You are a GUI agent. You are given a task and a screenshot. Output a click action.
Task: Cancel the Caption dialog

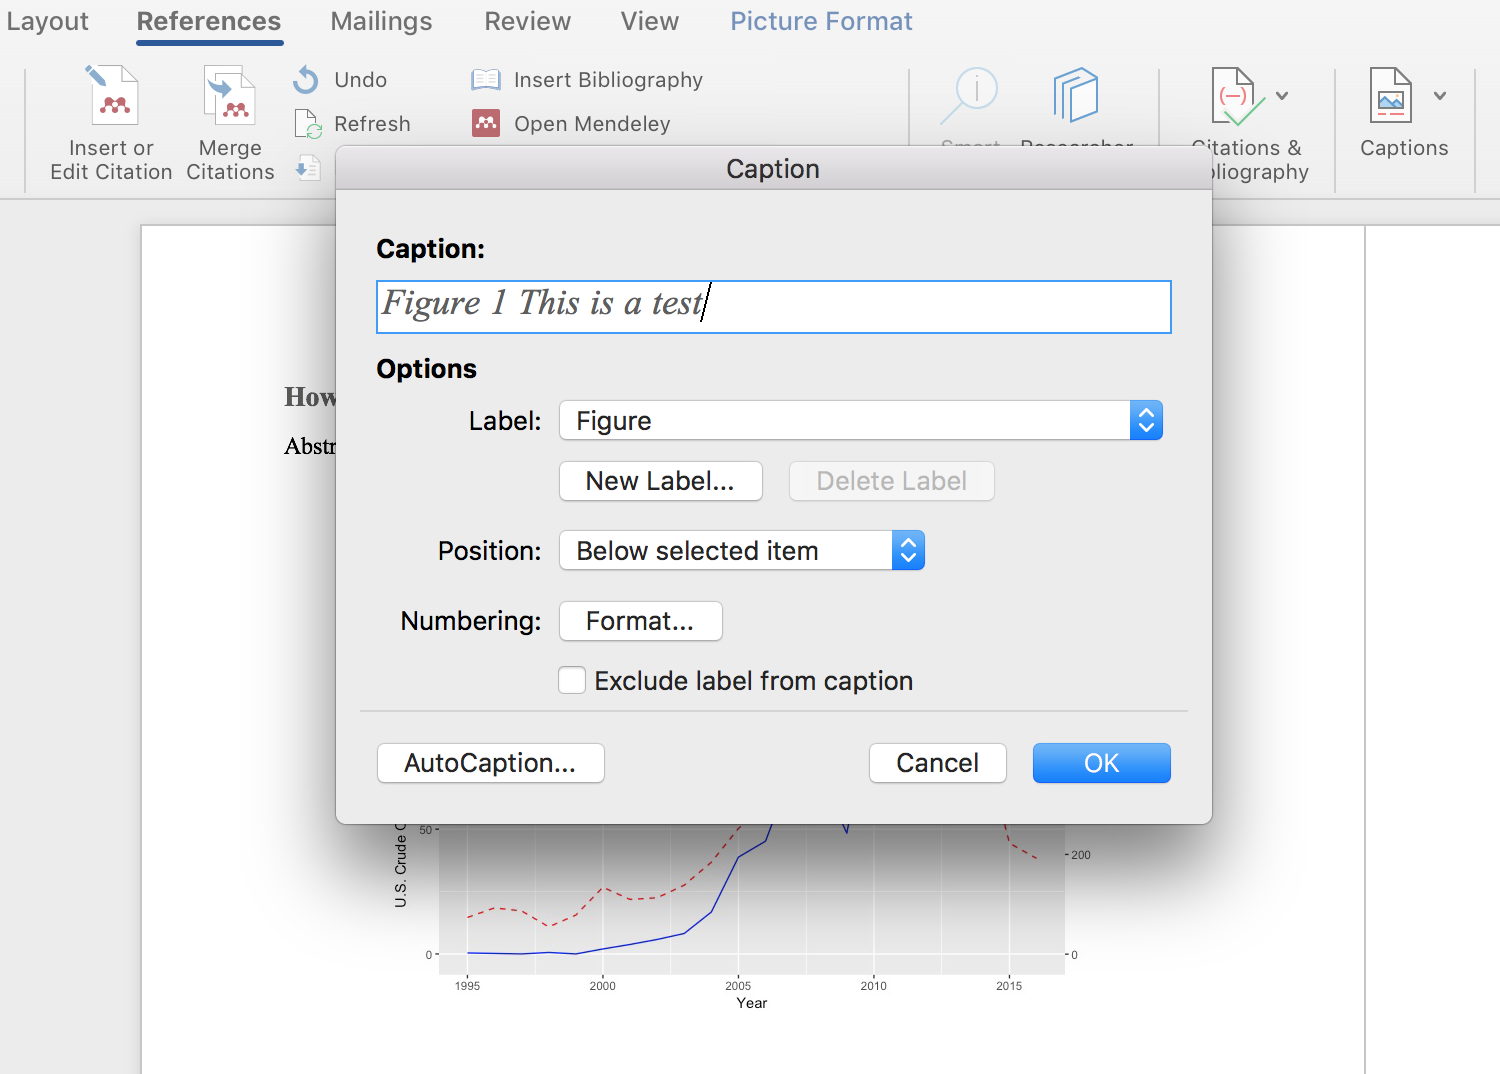[938, 763]
